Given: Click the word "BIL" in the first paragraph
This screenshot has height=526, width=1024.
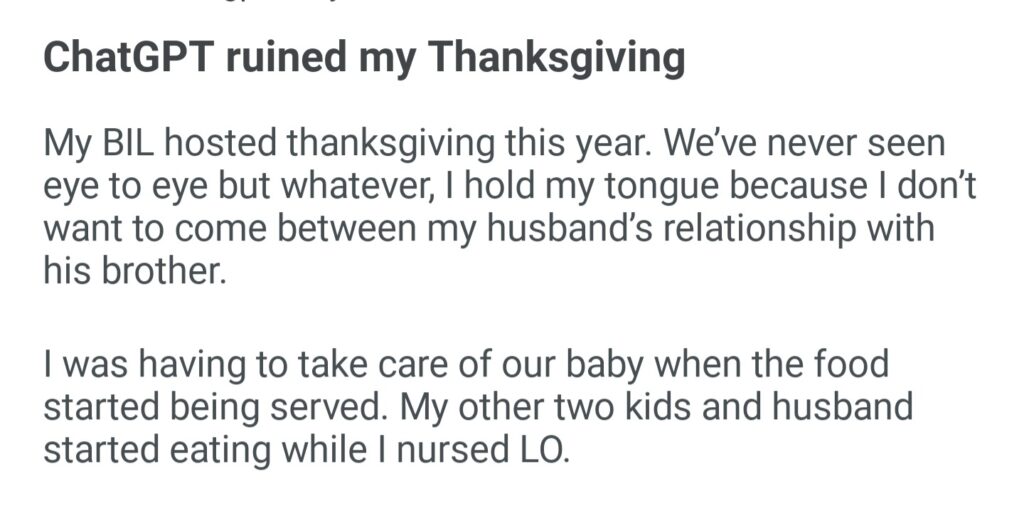Looking at the screenshot, I should tap(133, 145).
